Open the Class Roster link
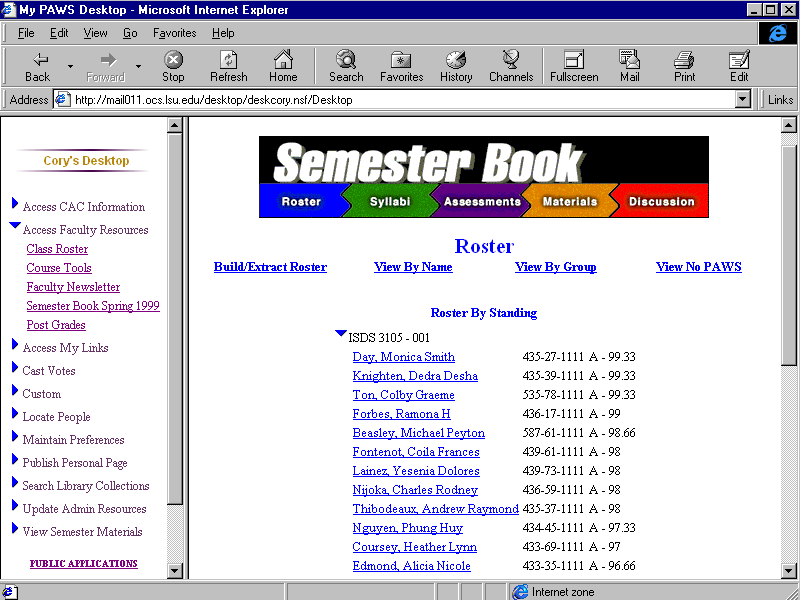This screenshot has height=600, width=800. (57, 249)
